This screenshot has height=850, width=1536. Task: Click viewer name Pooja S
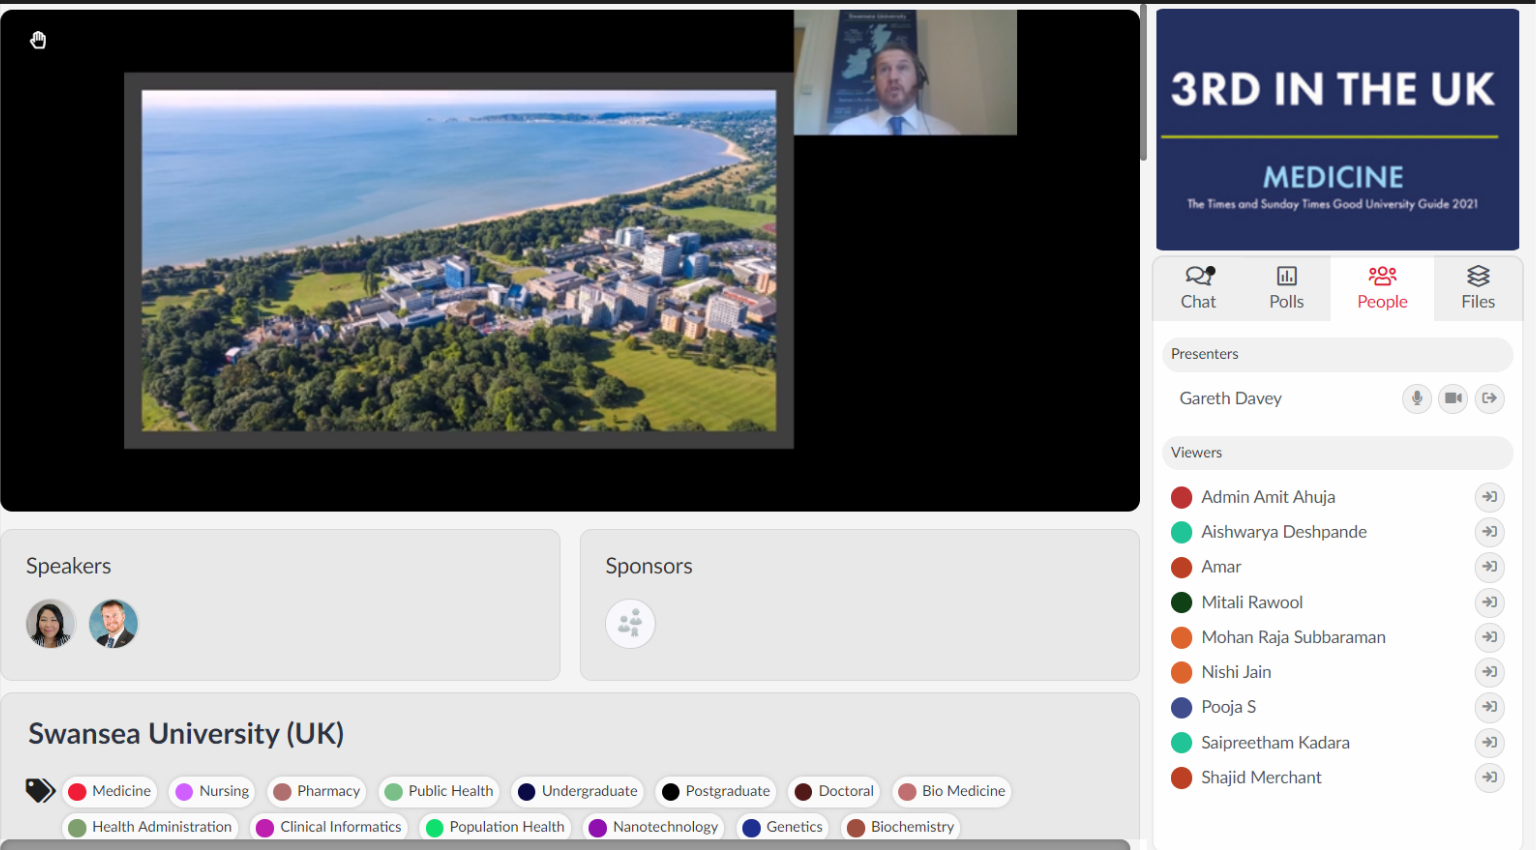pyautogui.click(x=1228, y=707)
